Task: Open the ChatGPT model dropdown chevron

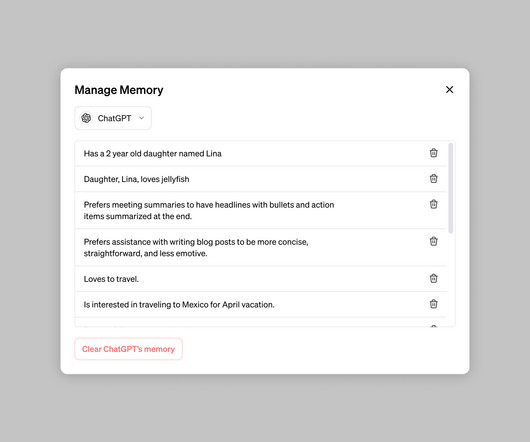Action: point(142,118)
